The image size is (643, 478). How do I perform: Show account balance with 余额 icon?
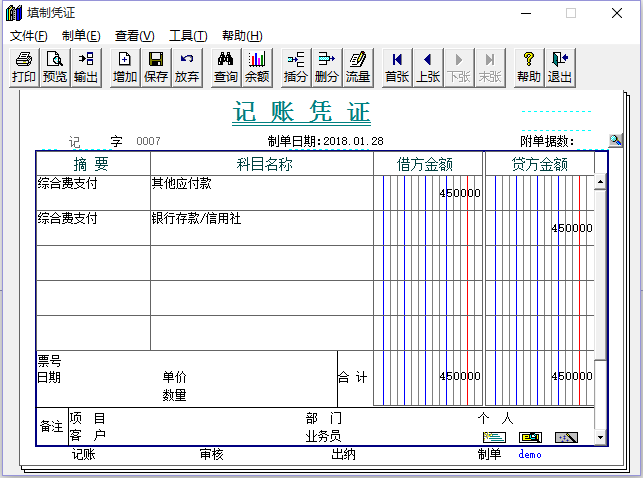tap(257, 67)
